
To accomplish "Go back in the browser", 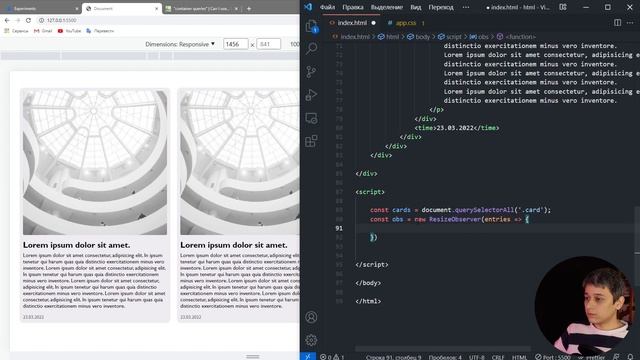I will (x=7, y=20).
